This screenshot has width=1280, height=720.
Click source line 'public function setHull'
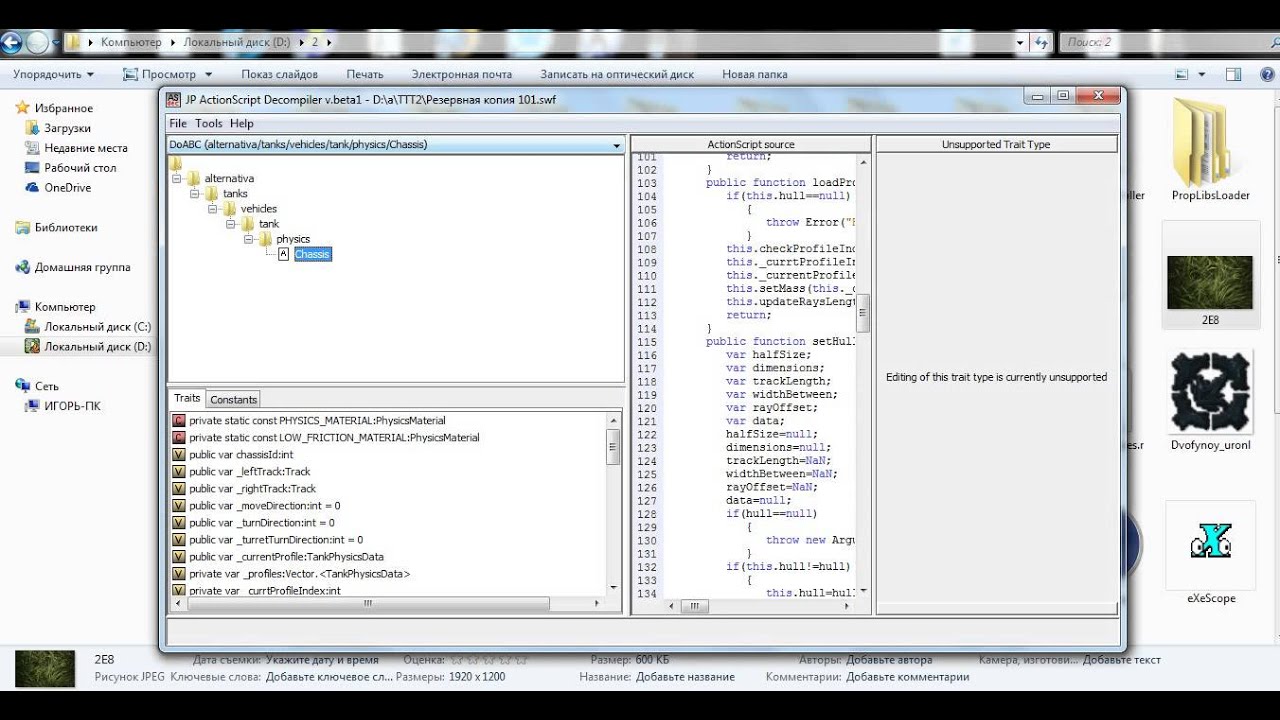(780, 341)
